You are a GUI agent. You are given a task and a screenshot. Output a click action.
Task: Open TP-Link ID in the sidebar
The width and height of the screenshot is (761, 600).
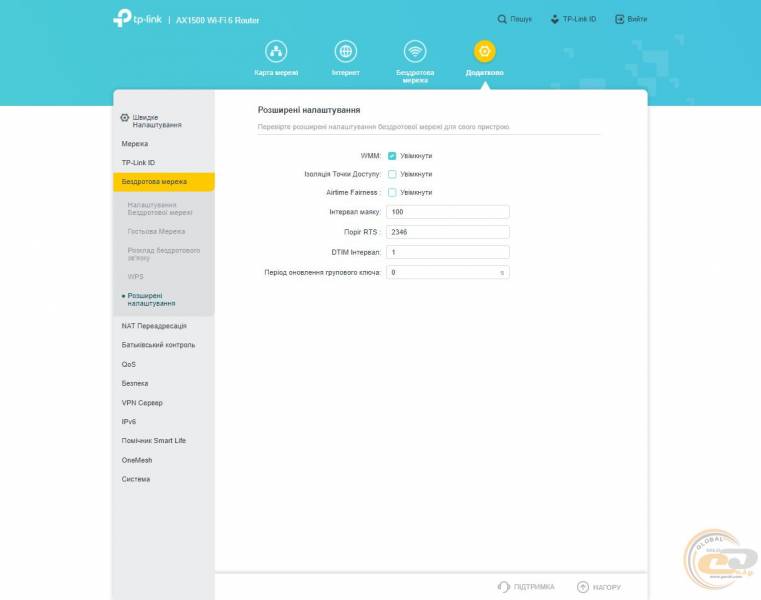[138, 163]
